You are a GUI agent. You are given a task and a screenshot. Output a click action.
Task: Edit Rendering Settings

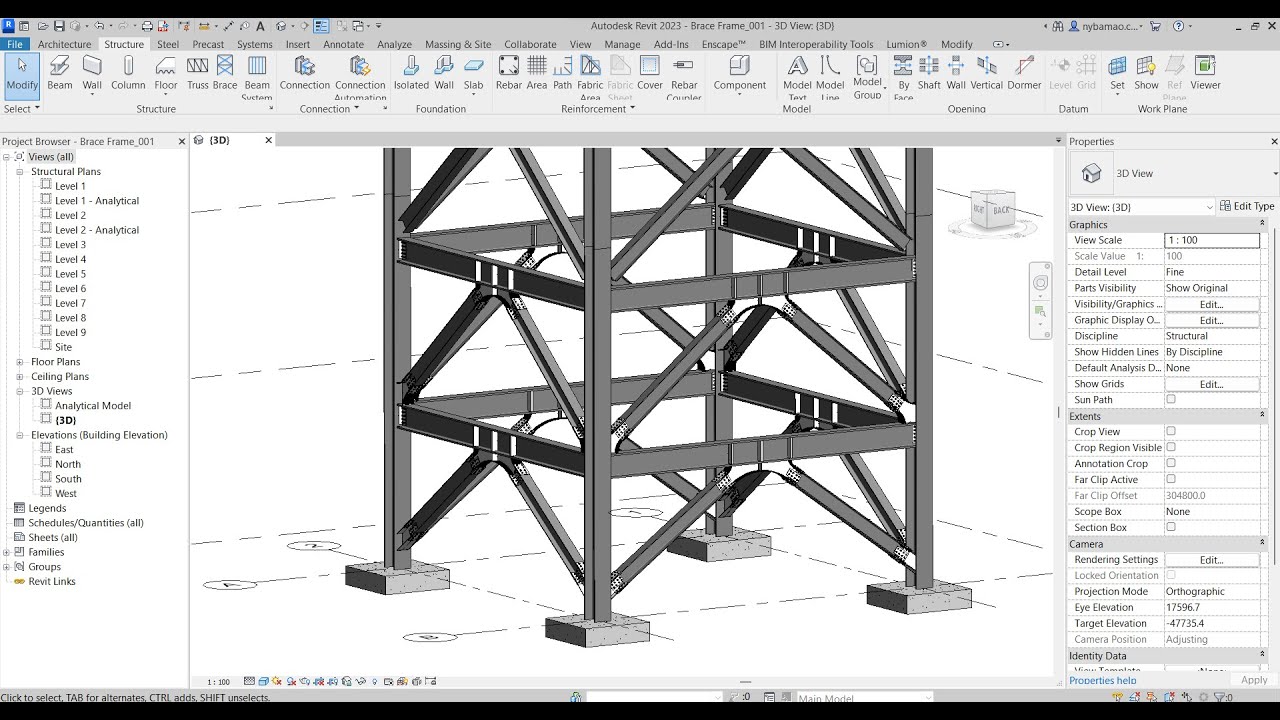(x=1211, y=560)
